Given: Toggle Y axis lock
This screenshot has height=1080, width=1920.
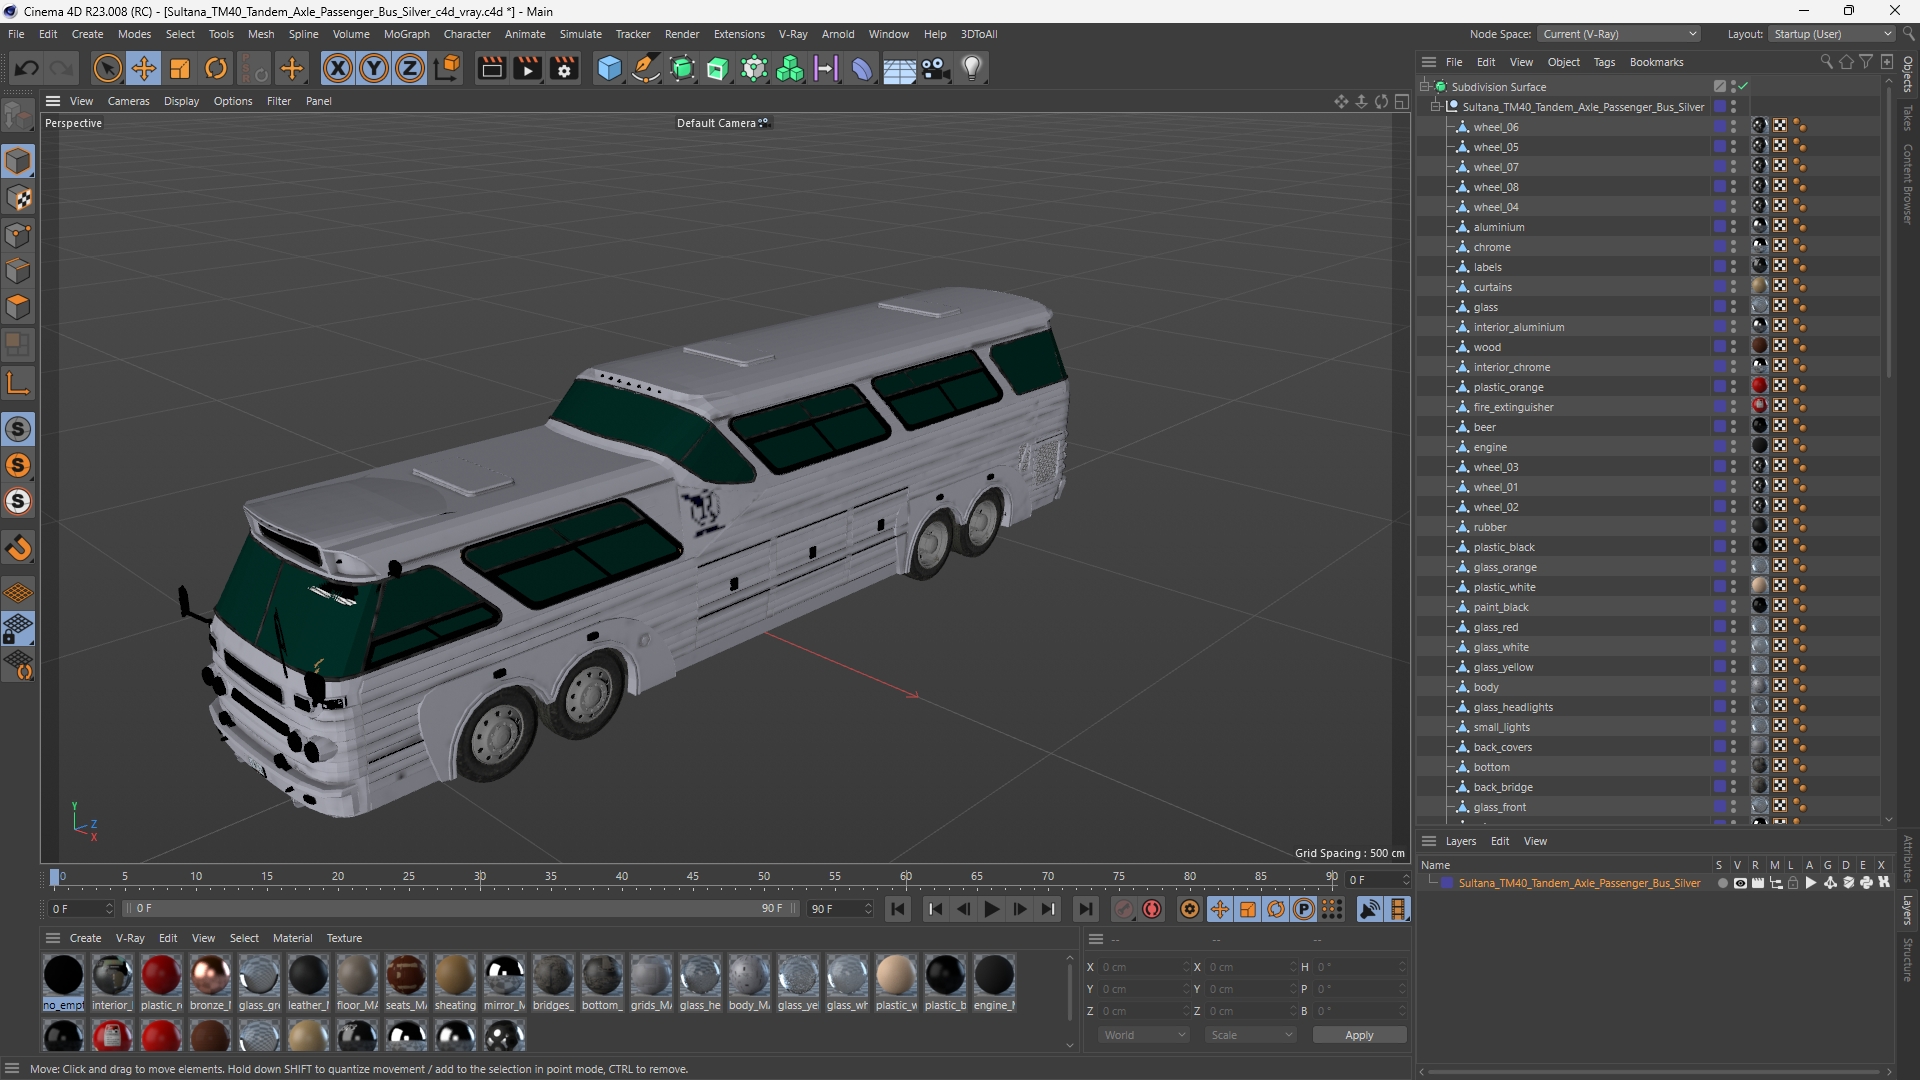Looking at the screenshot, I should pos(374,68).
